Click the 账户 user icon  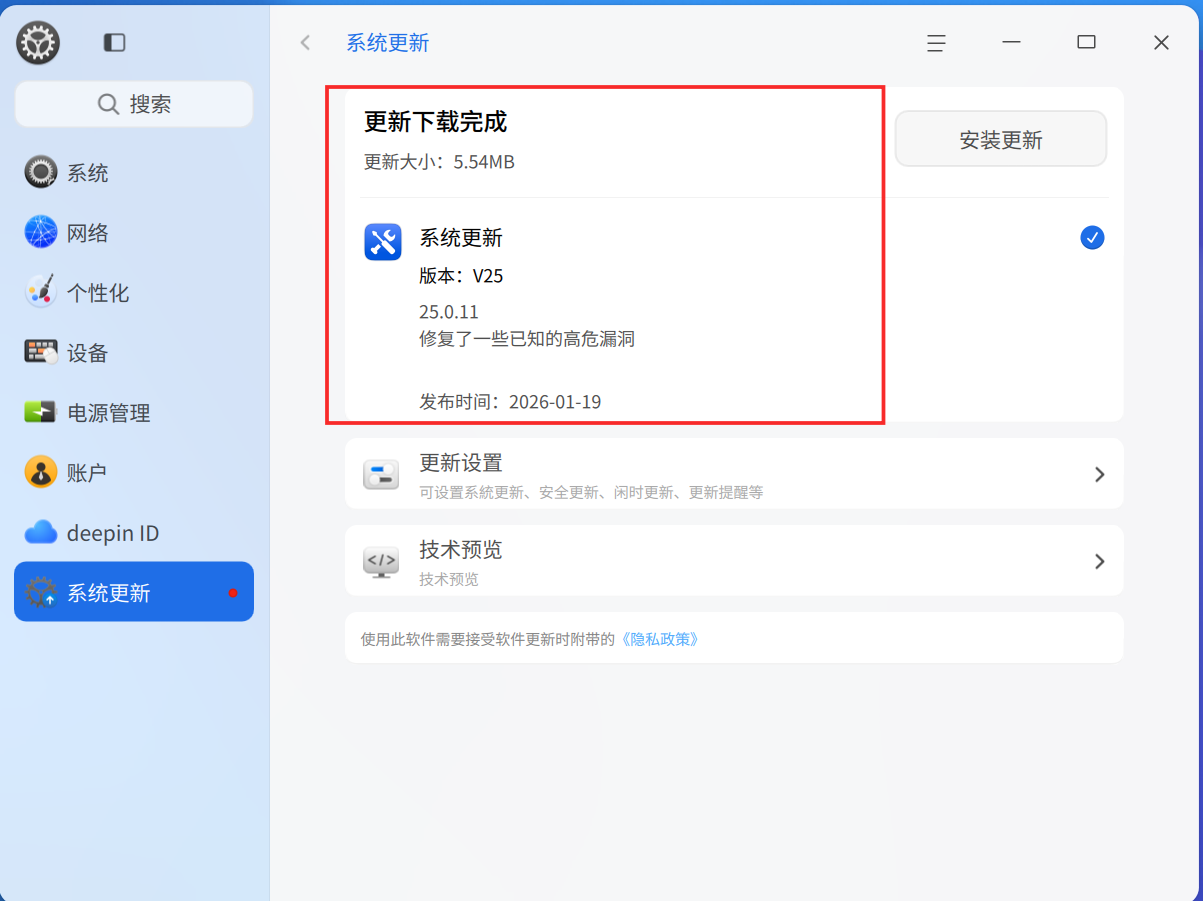(x=41, y=472)
